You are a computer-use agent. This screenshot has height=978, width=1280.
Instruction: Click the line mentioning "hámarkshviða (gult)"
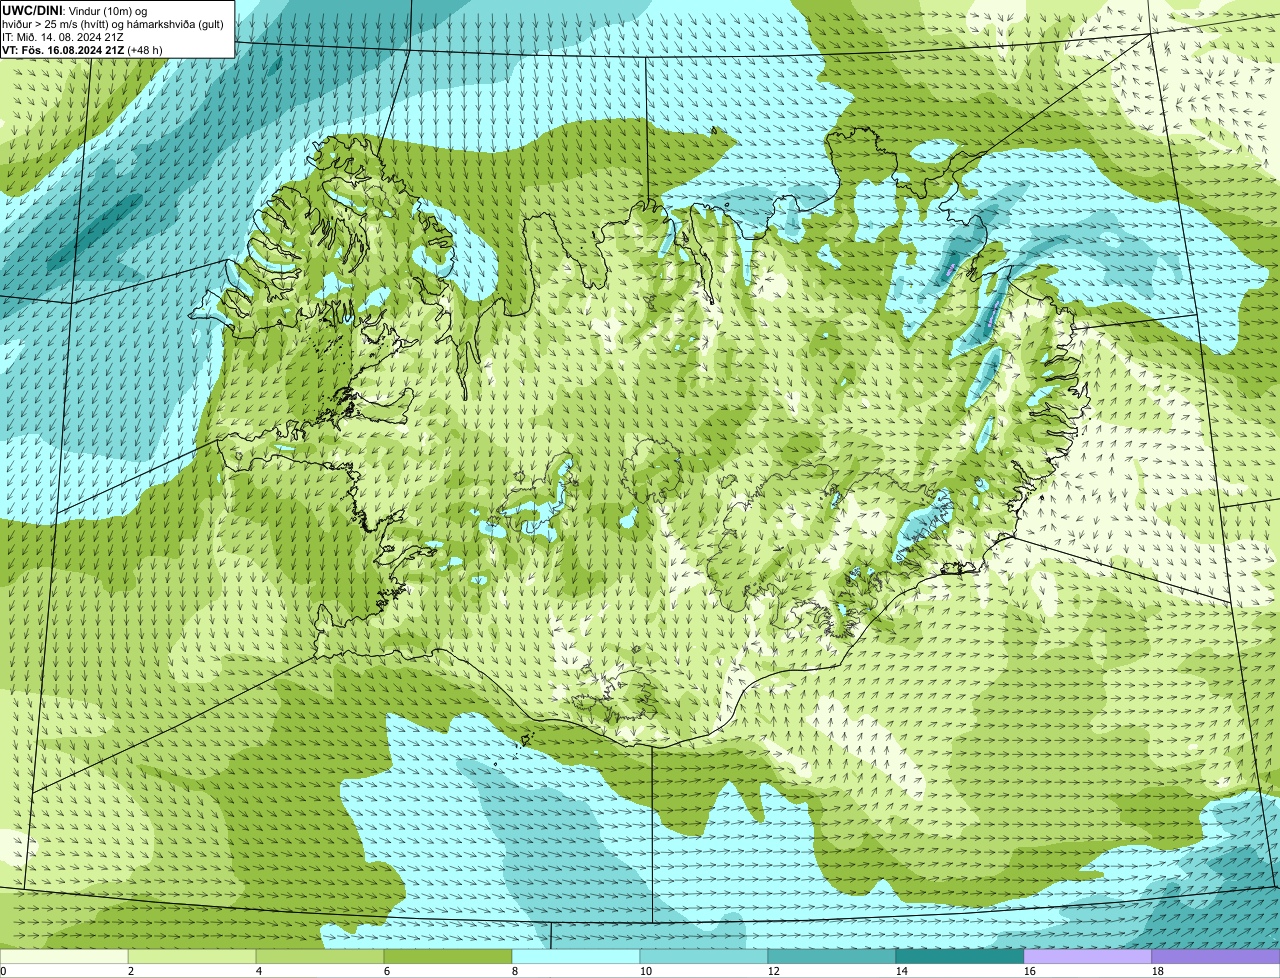pyautogui.click(x=113, y=23)
